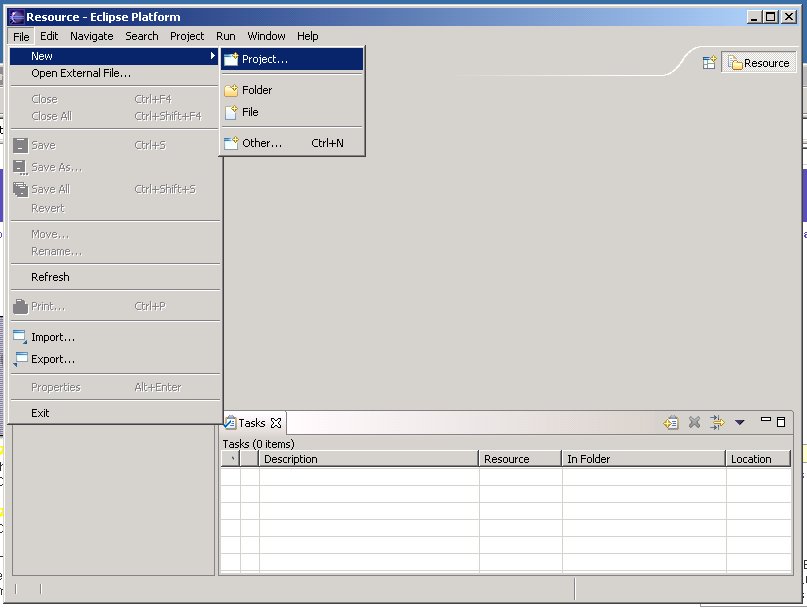Choose Exit from the File menu

pyautogui.click(x=116, y=413)
